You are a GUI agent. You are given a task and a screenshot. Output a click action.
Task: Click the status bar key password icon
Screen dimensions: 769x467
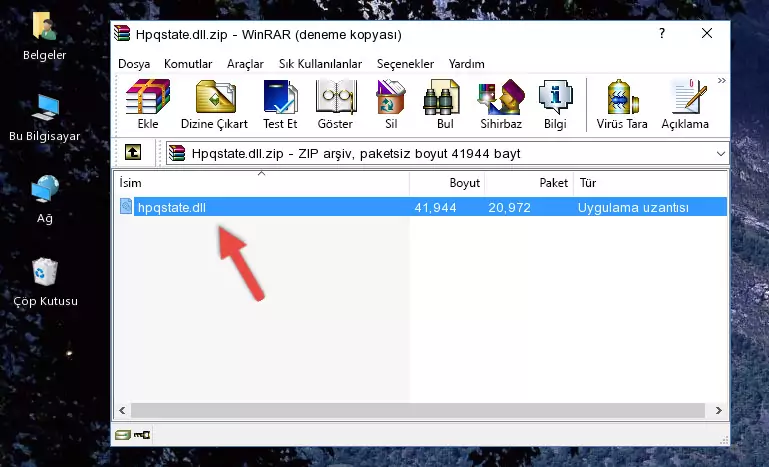[142, 435]
